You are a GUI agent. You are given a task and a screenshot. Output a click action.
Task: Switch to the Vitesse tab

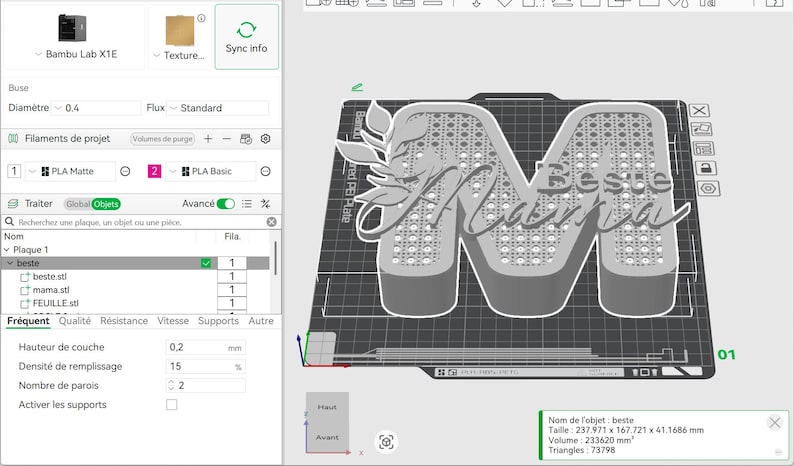click(173, 321)
